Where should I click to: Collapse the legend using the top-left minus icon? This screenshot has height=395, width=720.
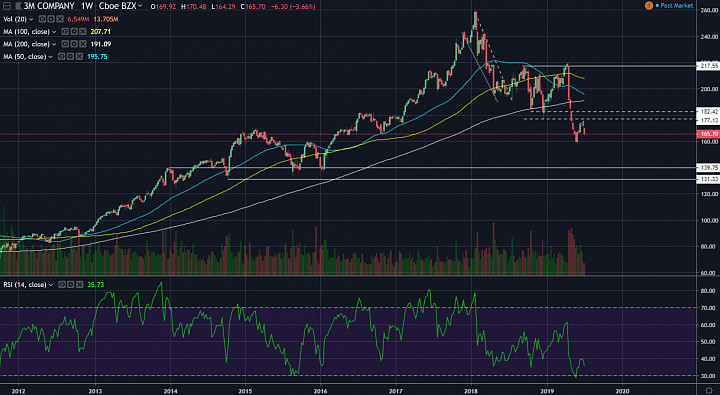pyautogui.click(x=7, y=6)
